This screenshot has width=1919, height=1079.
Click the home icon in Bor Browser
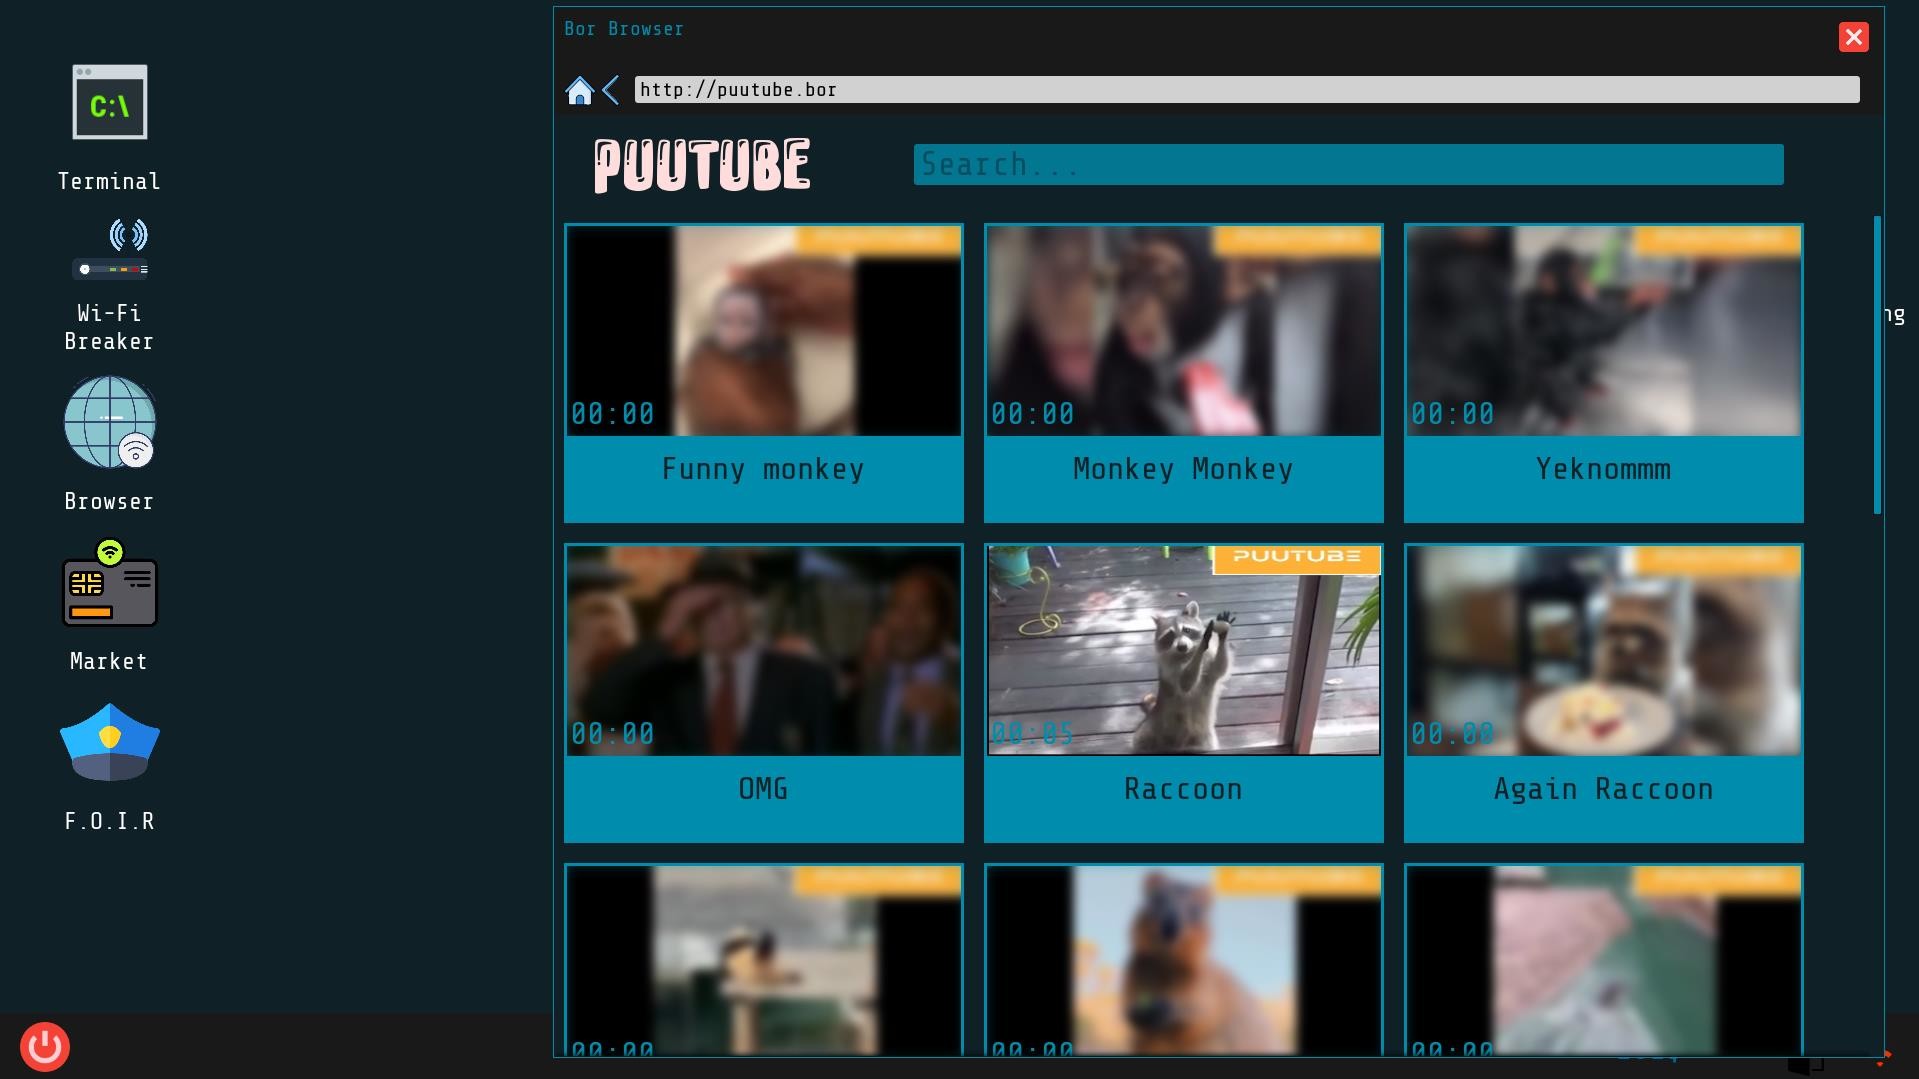tap(580, 89)
